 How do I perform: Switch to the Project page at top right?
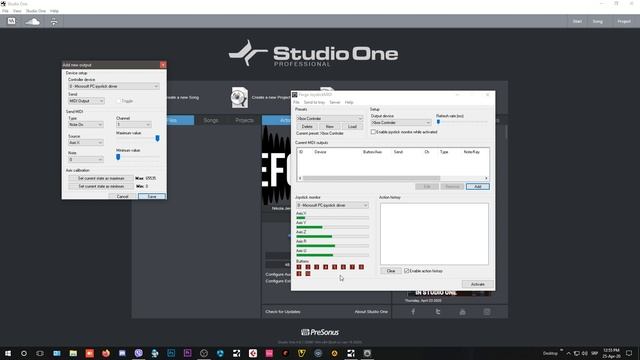click(624, 21)
